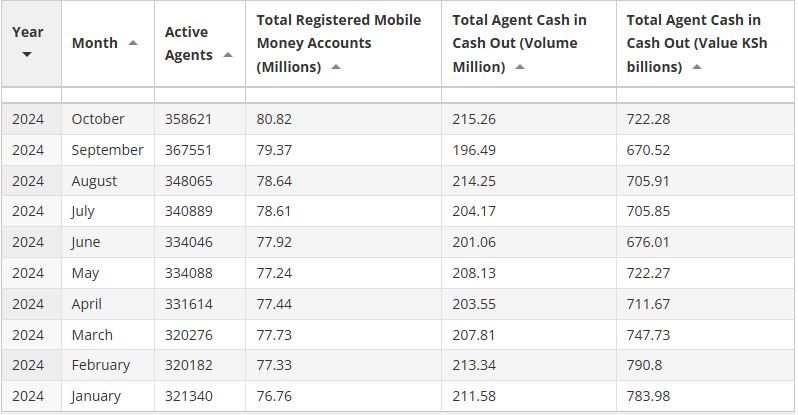Sort by Registered Mobile Money Accounts arrow
Image resolution: width=798 pixels, height=415 pixels.
click(336, 67)
